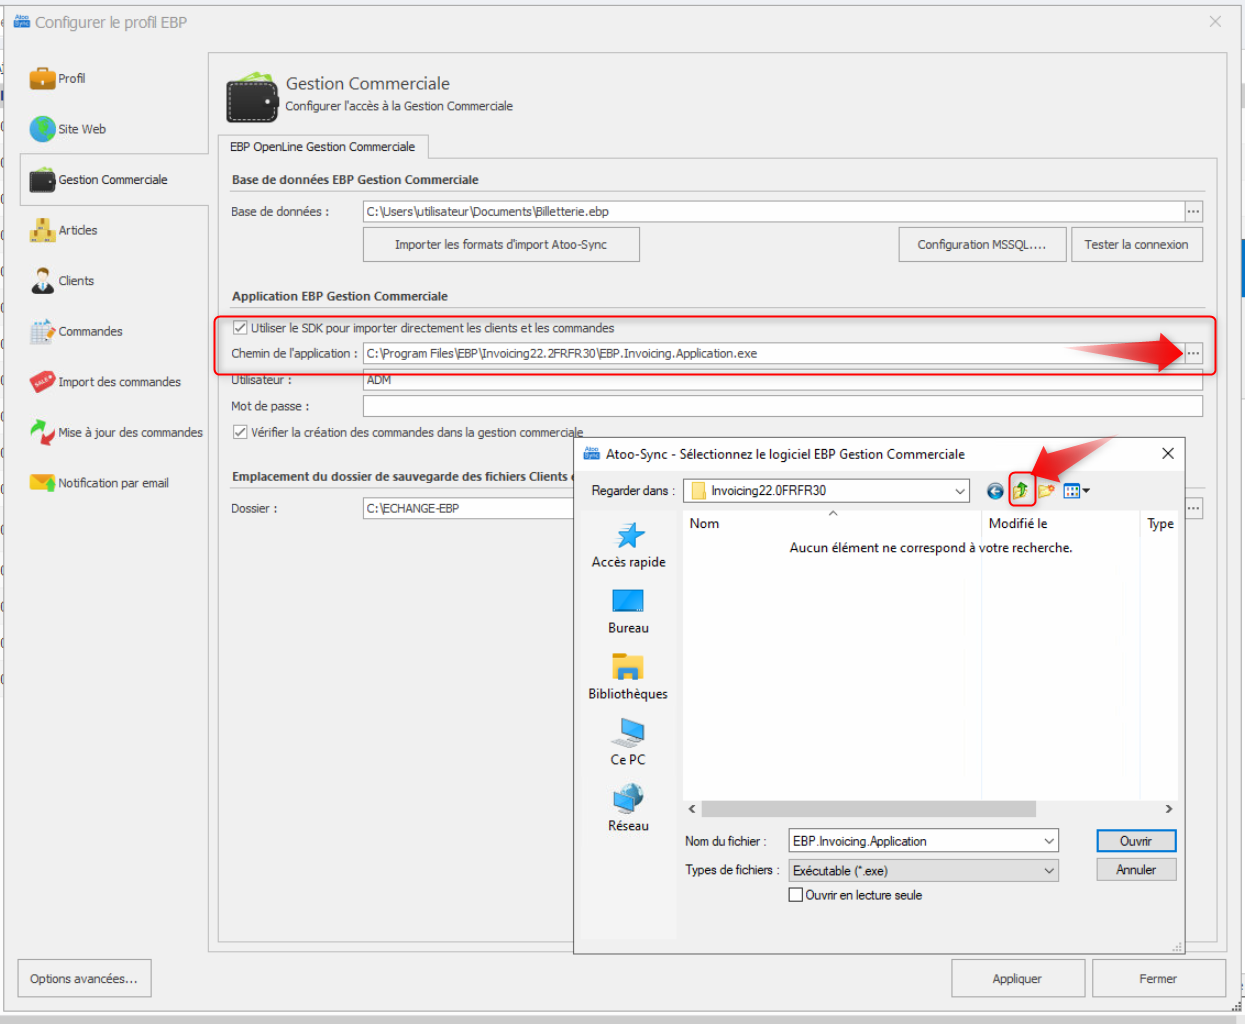The width and height of the screenshot is (1245, 1024).
Task: Open the Clients person icon
Action: point(42,281)
